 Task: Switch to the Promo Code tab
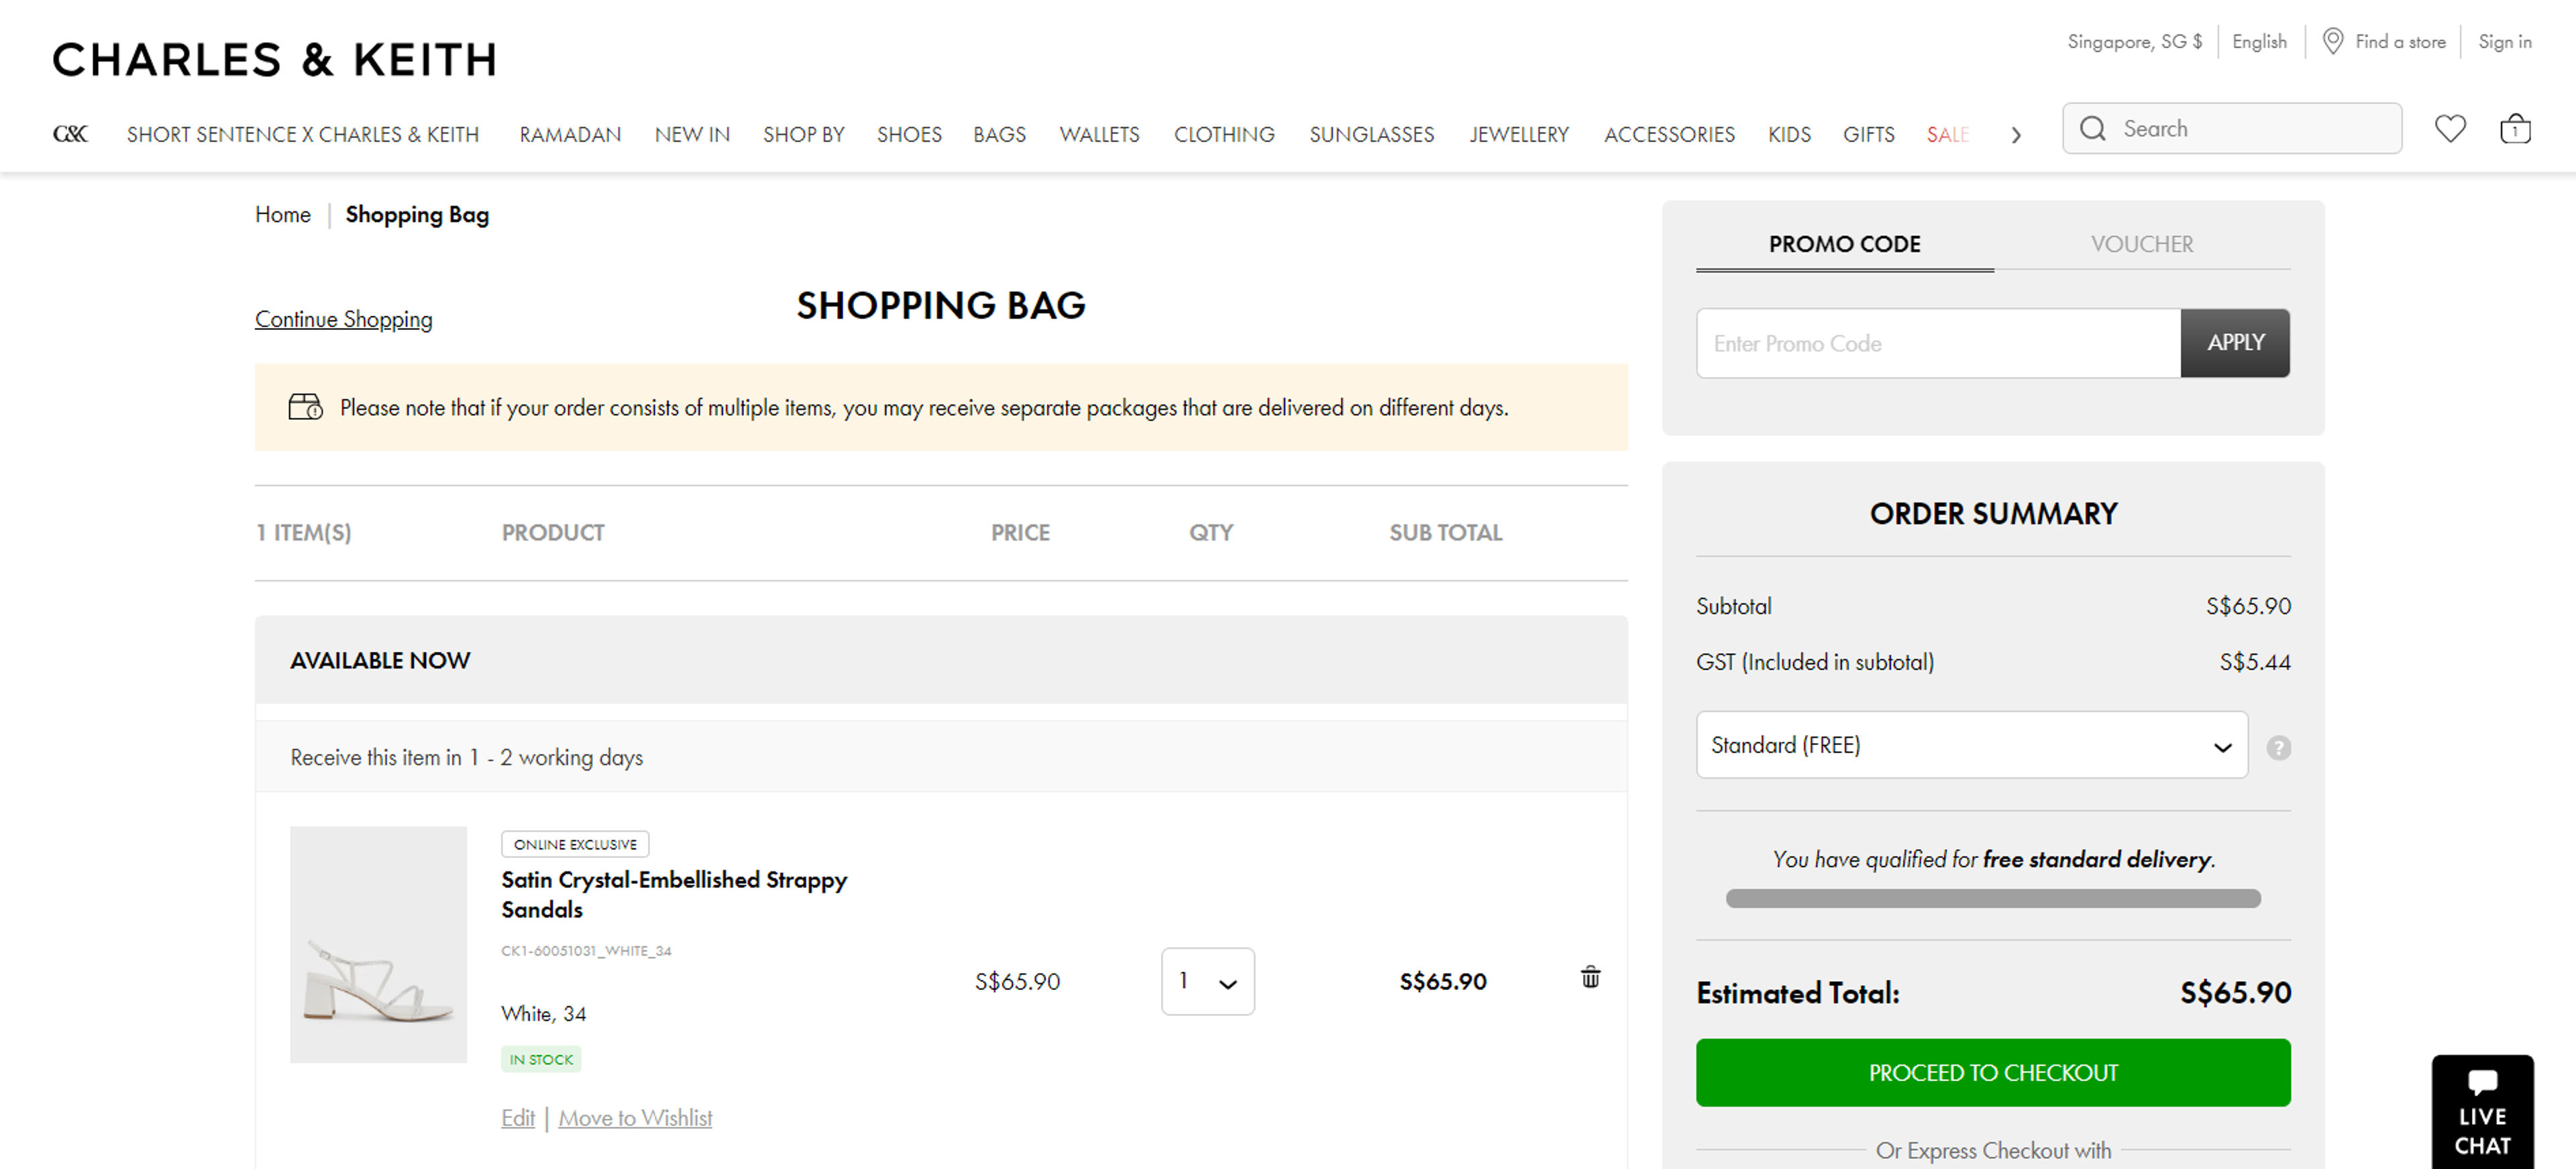coord(1844,244)
